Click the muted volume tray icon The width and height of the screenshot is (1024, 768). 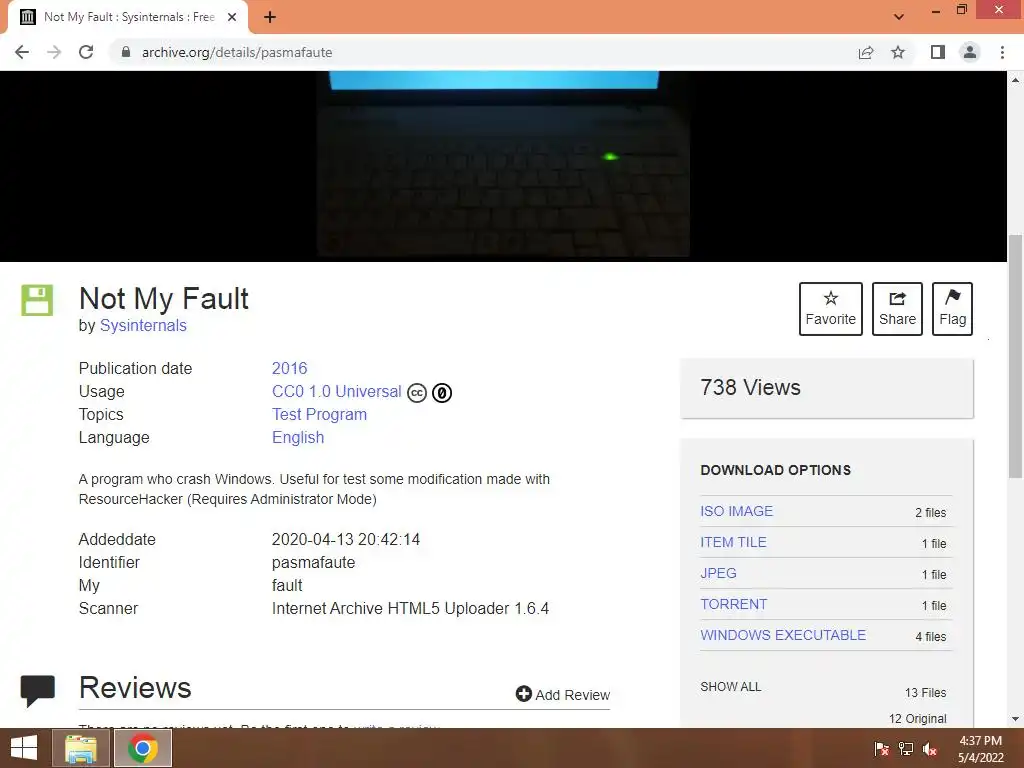[930, 749]
